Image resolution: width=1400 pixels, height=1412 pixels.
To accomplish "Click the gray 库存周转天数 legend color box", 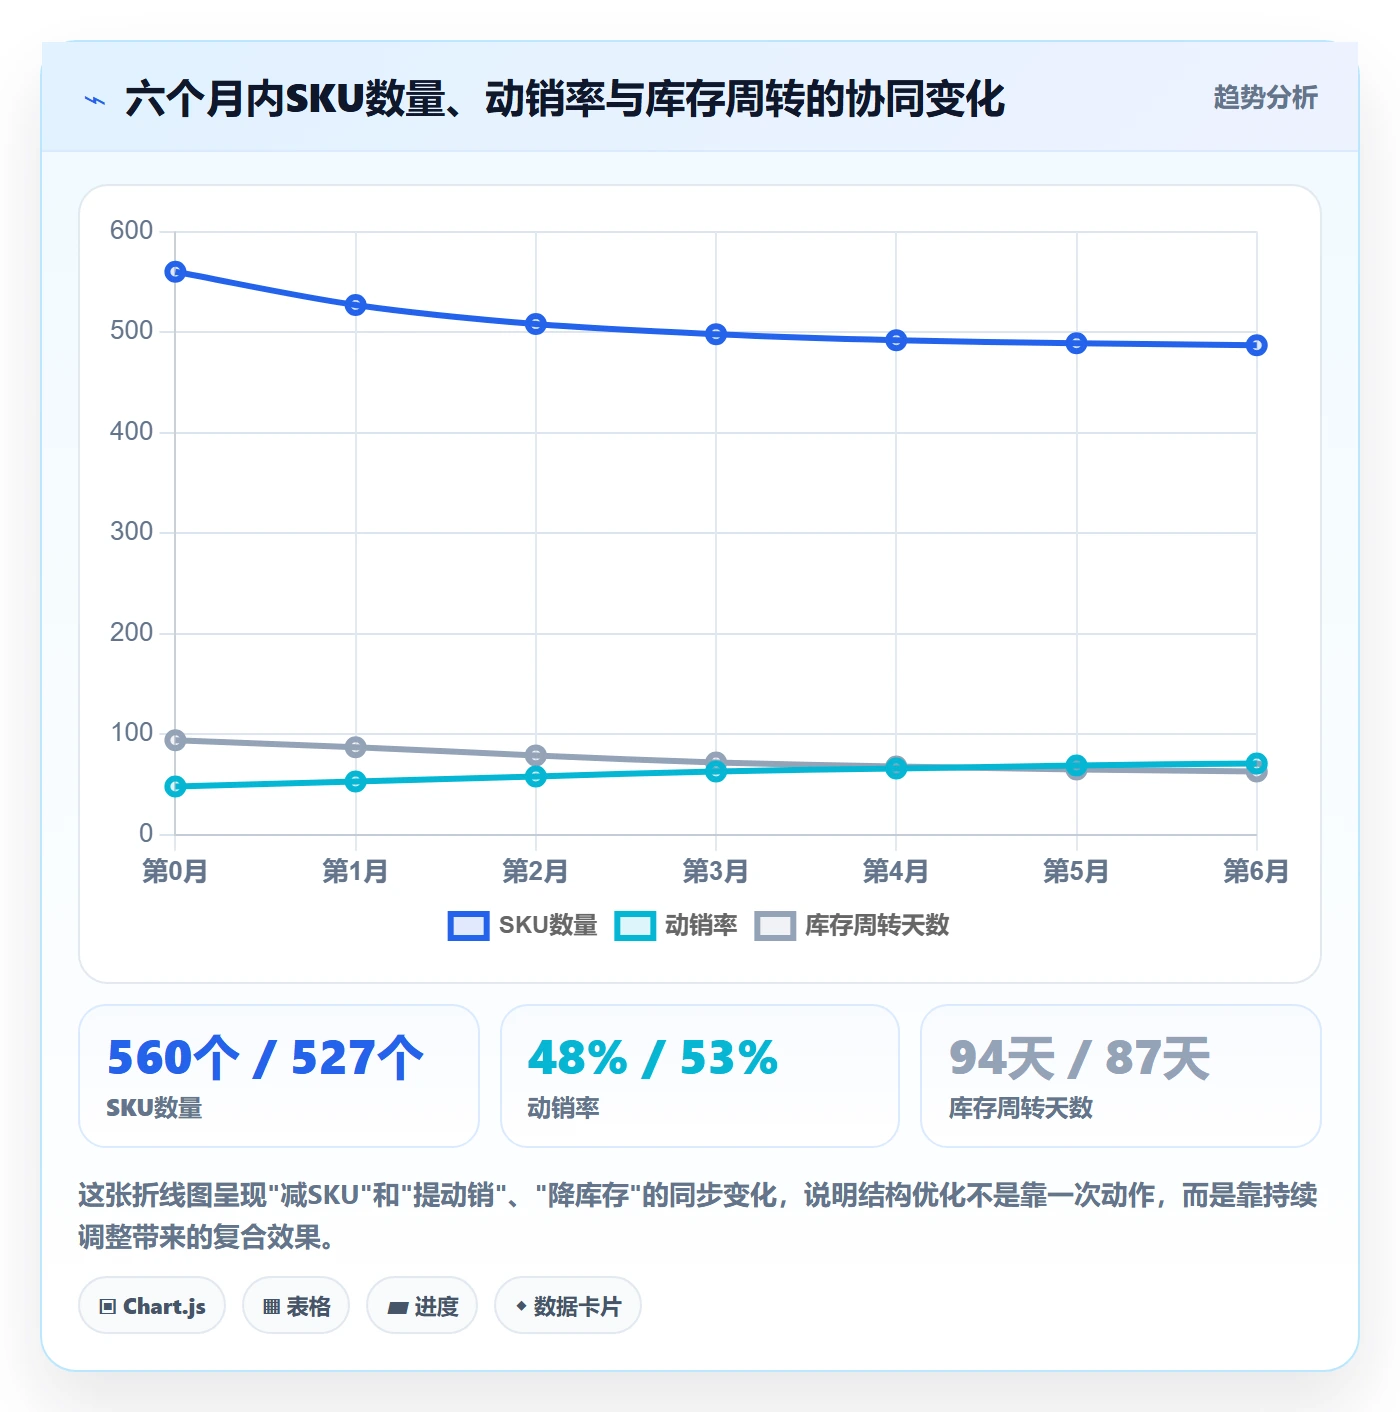I will coord(775,926).
